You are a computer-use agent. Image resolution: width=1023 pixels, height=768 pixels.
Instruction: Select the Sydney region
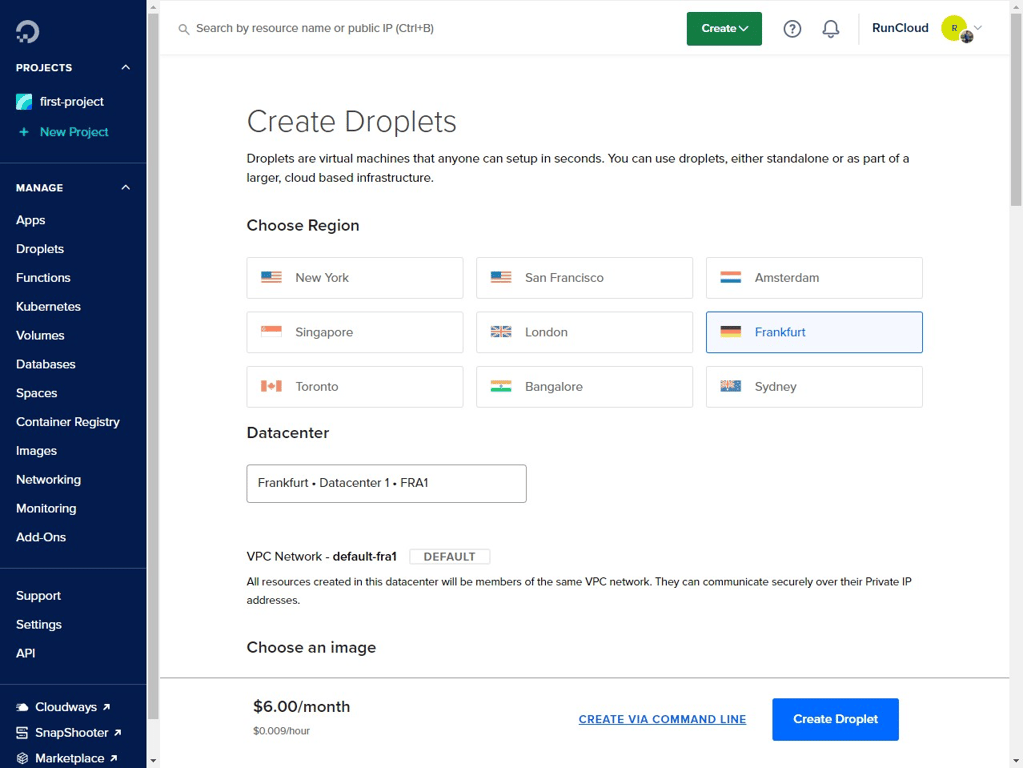coord(814,387)
